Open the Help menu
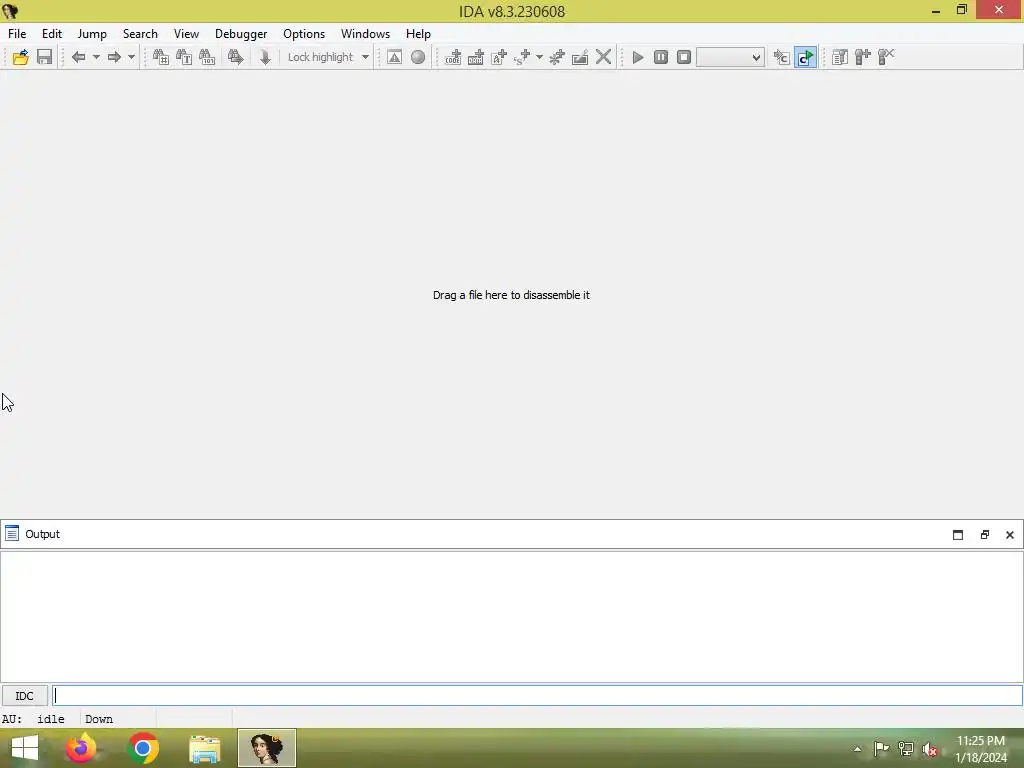 [418, 33]
